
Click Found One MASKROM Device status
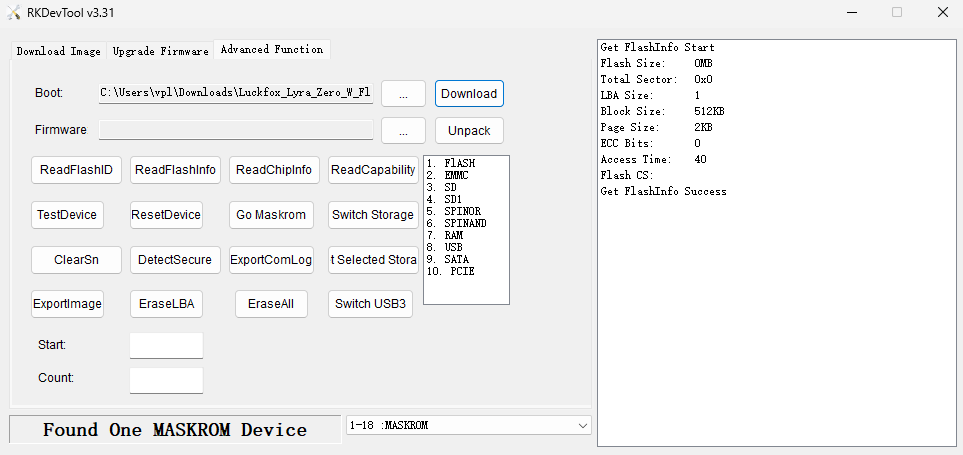click(175, 429)
